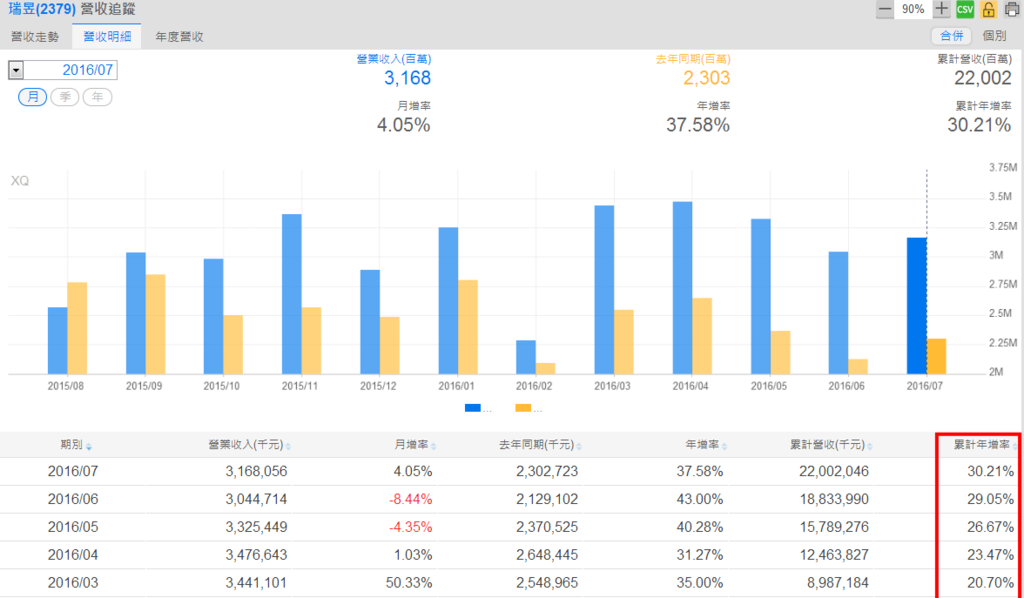This screenshot has width=1024, height=598.
Task: Click the 2016/07 date field
Action: (71, 70)
